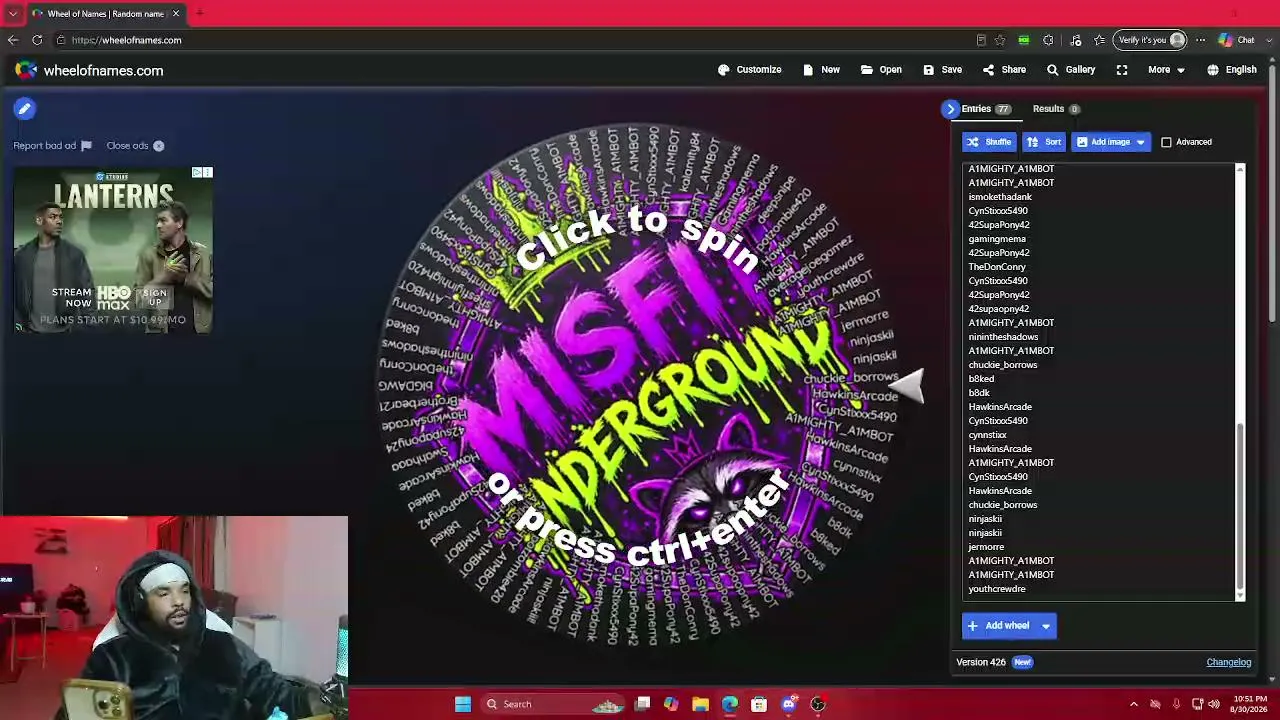Viewport: 1280px width, 720px height.
Task: Click the green extension icon in toolbar
Action: (x=1024, y=40)
